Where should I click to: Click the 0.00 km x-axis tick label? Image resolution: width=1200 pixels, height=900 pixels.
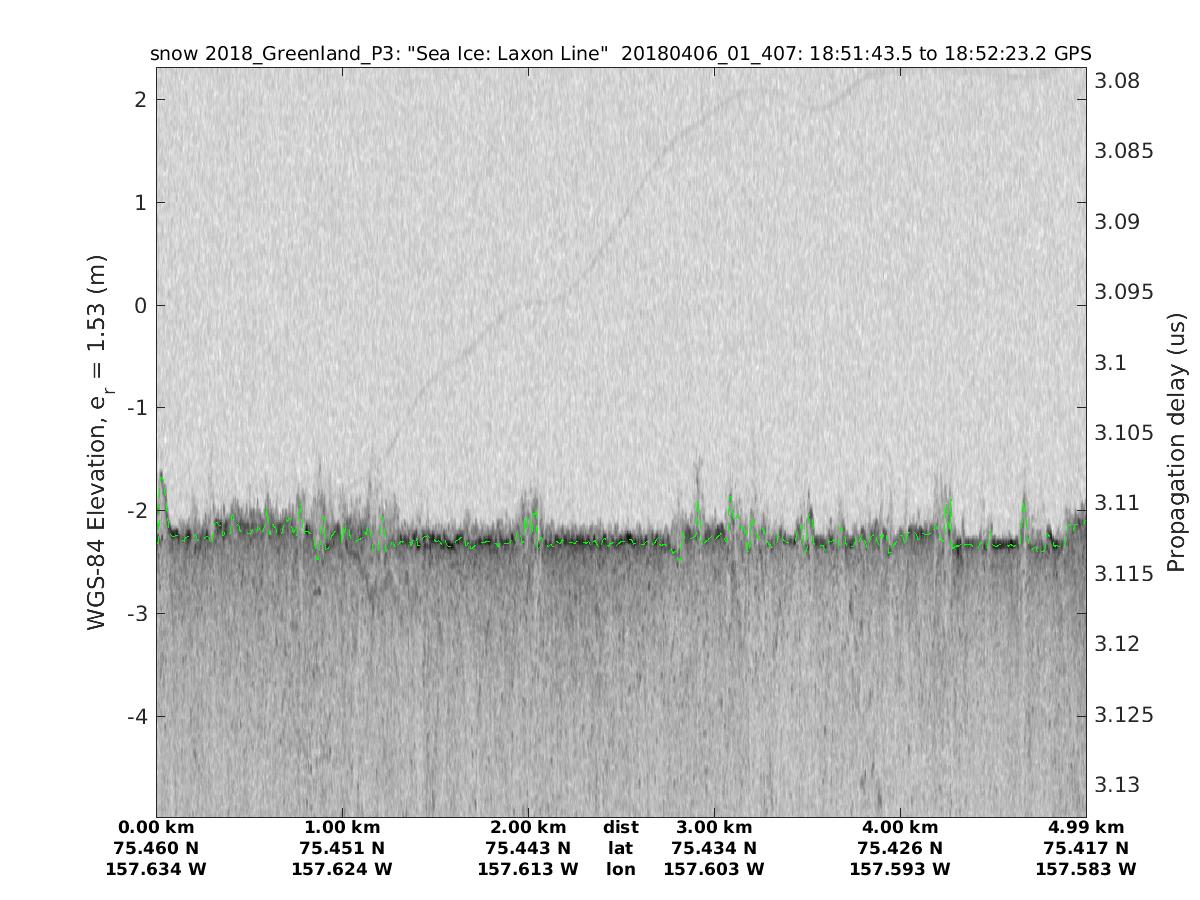click(156, 827)
